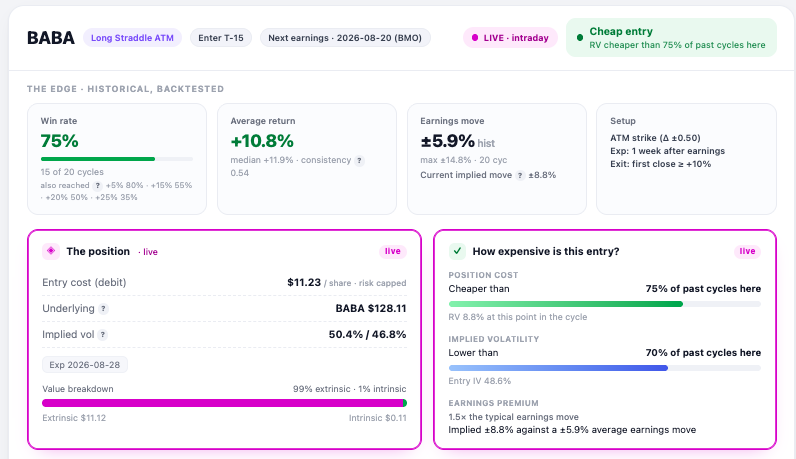Click 'ATM strike (Δ ±0.50)' line
Screen dimensions: 796x459
click(x=655, y=138)
